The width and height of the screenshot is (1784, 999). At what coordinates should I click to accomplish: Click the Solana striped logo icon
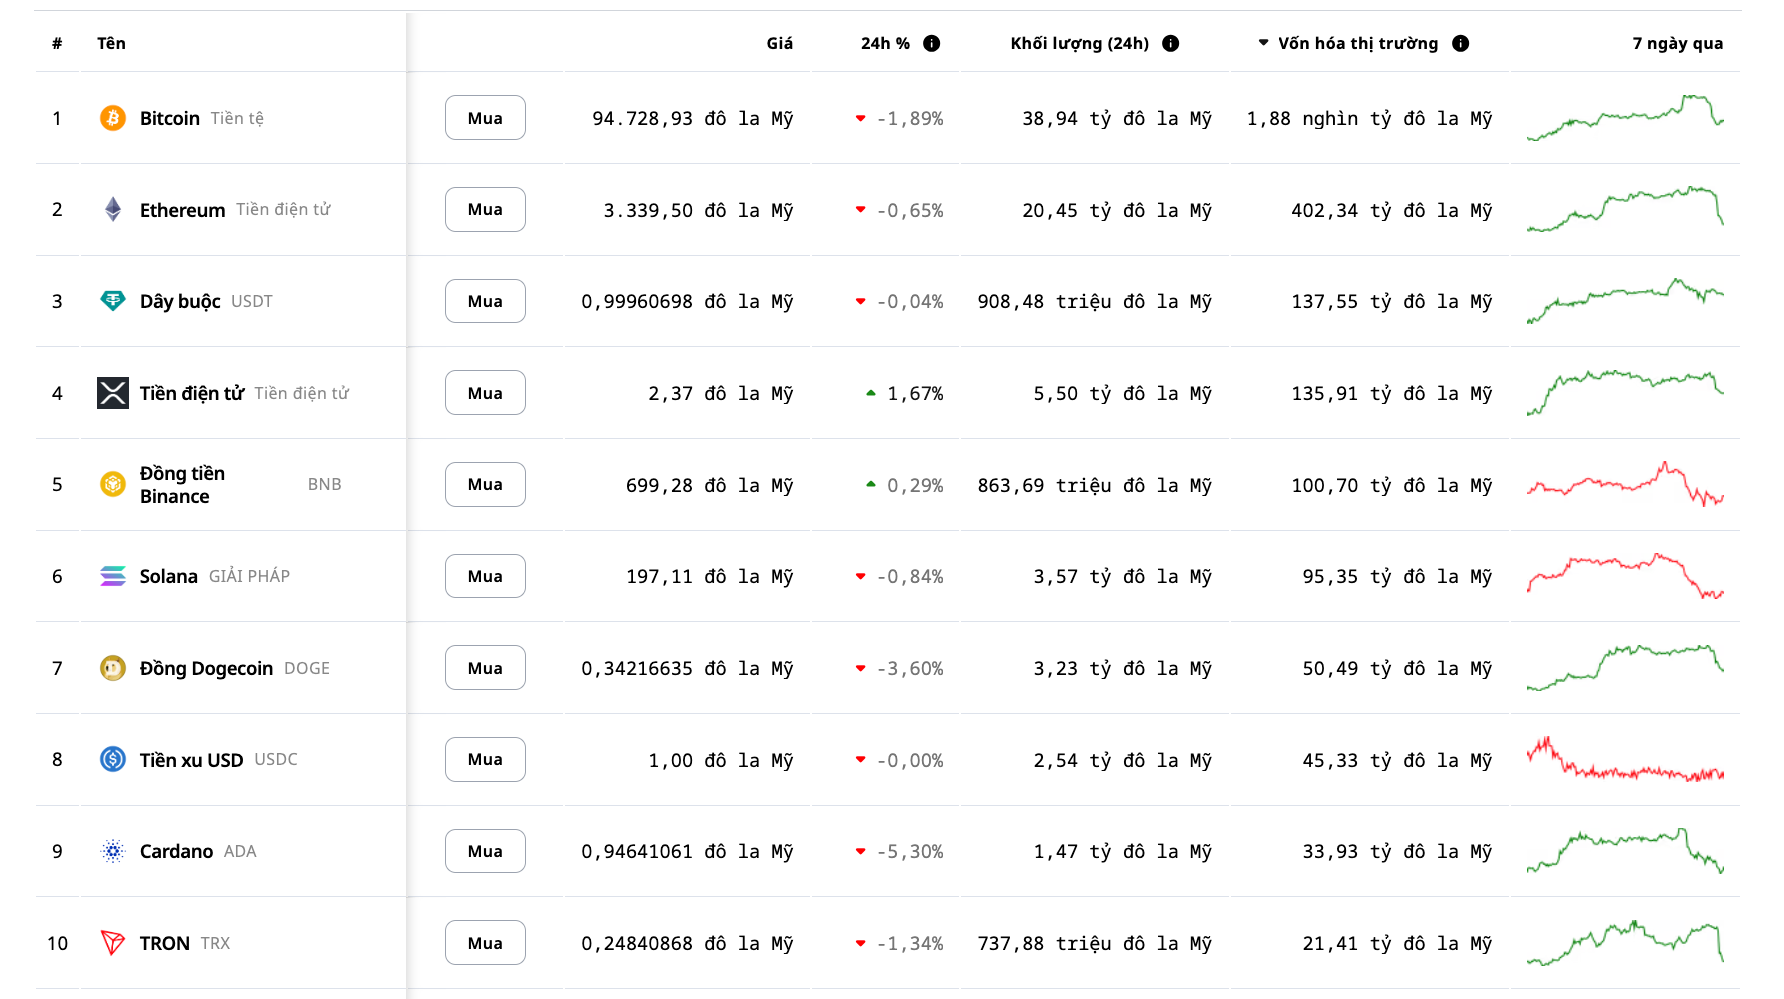click(x=113, y=576)
